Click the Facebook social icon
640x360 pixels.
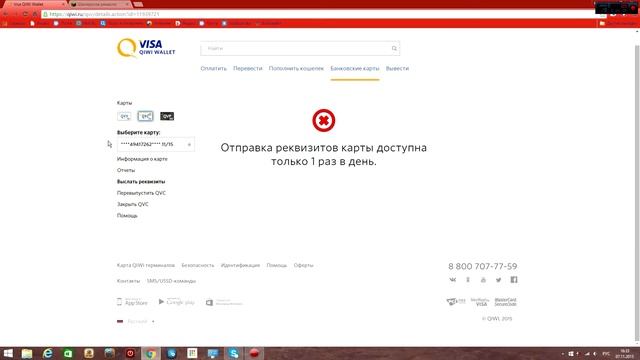[x=514, y=280]
